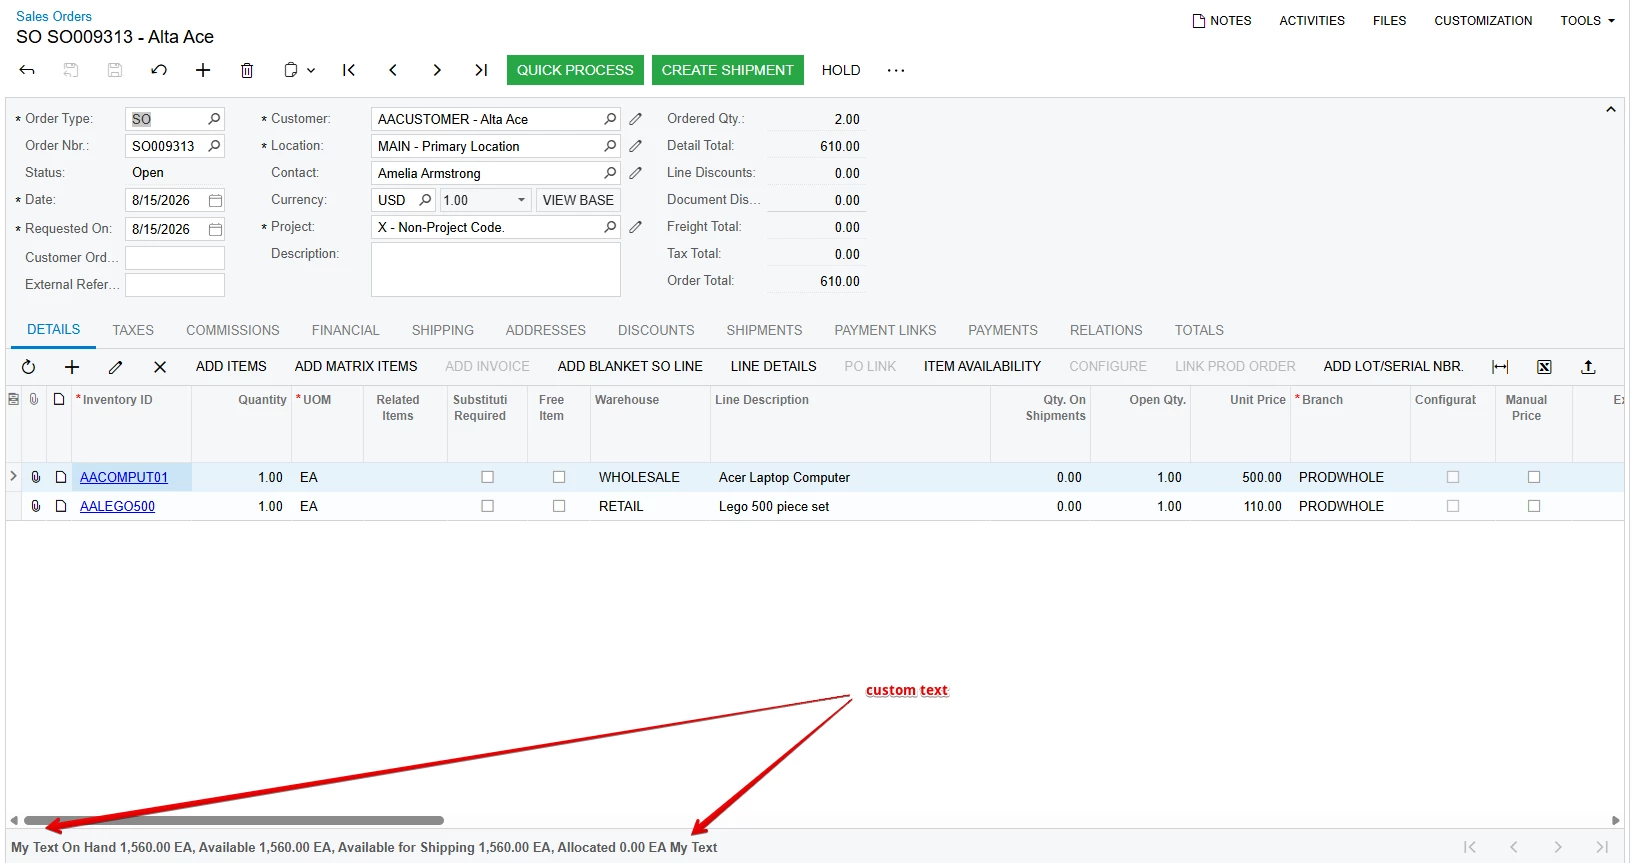Switch to the Shipping tab
The height and width of the screenshot is (863, 1642).
[x=443, y=330]
